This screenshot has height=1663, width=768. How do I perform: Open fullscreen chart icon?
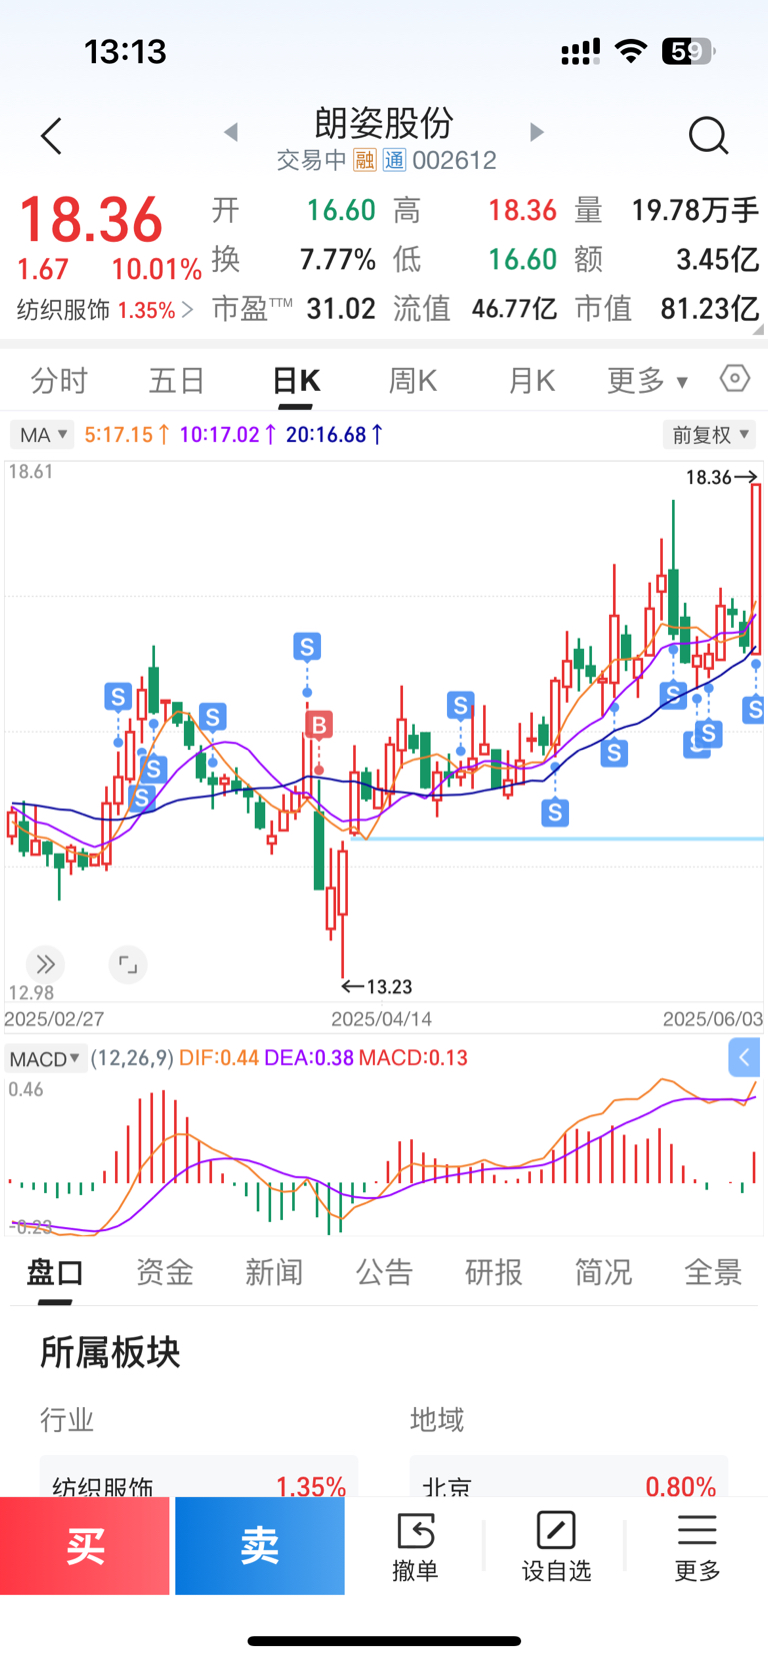128,965
